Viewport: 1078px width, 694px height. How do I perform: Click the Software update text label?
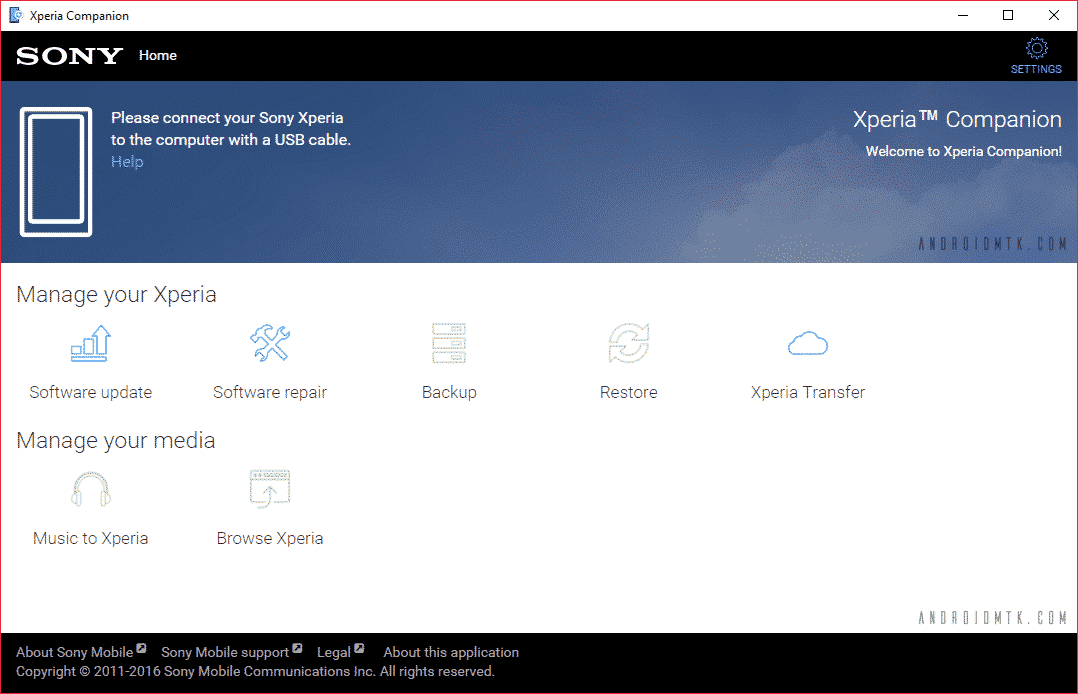coord(90,392)
